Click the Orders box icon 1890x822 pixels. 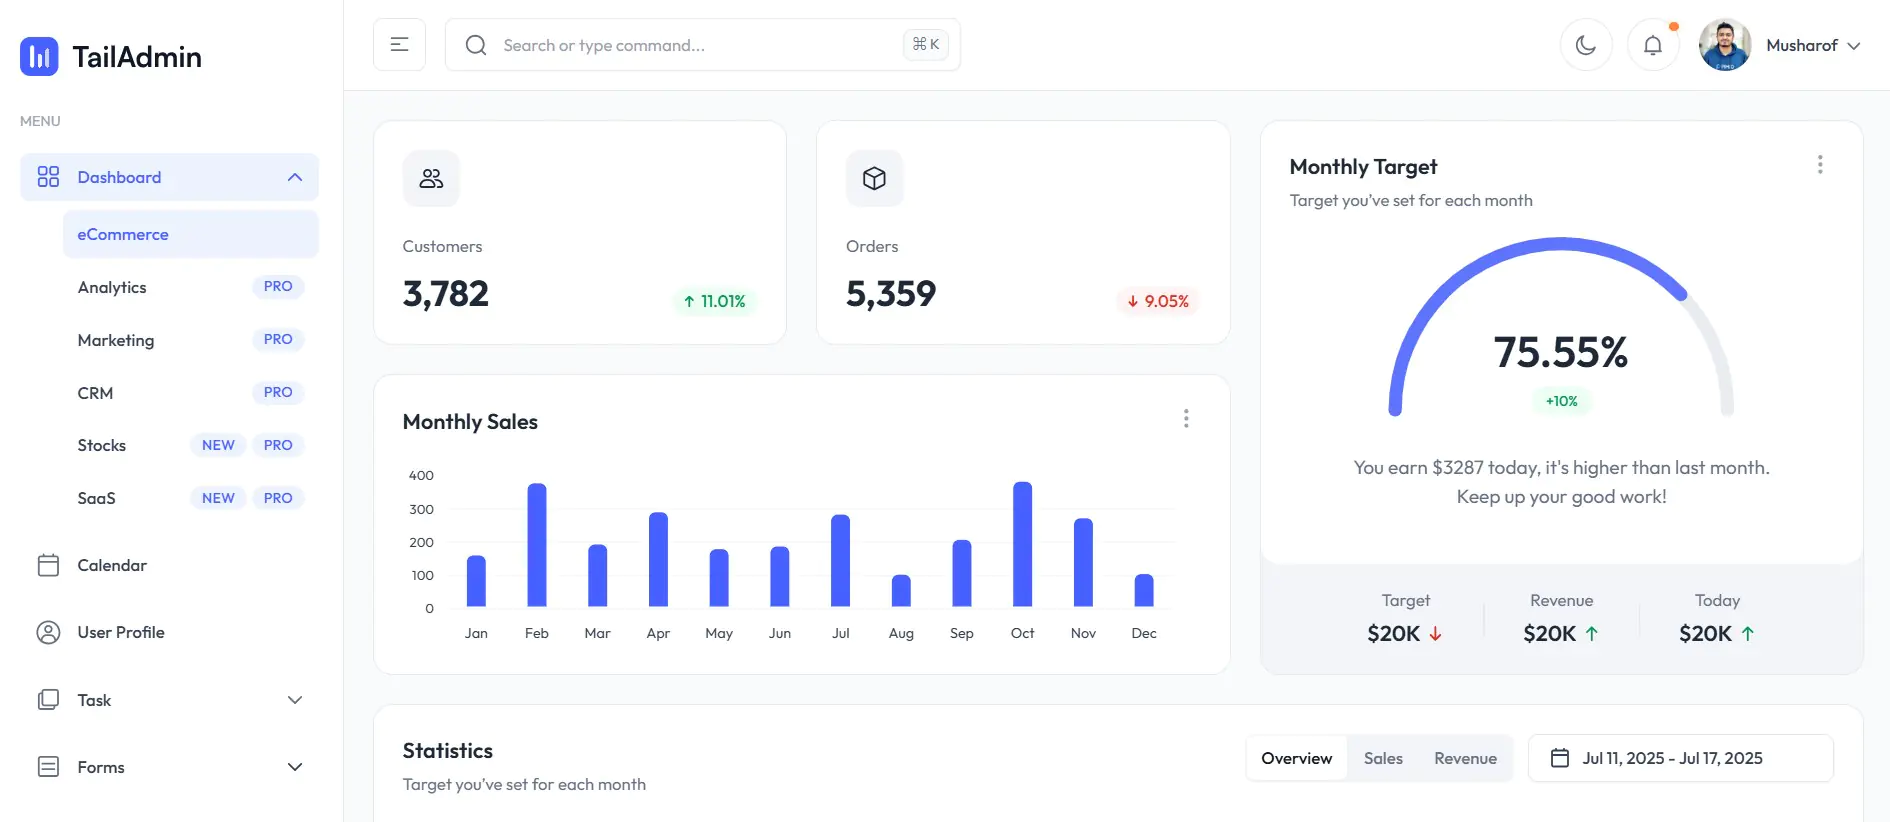(x=874, y=179)
